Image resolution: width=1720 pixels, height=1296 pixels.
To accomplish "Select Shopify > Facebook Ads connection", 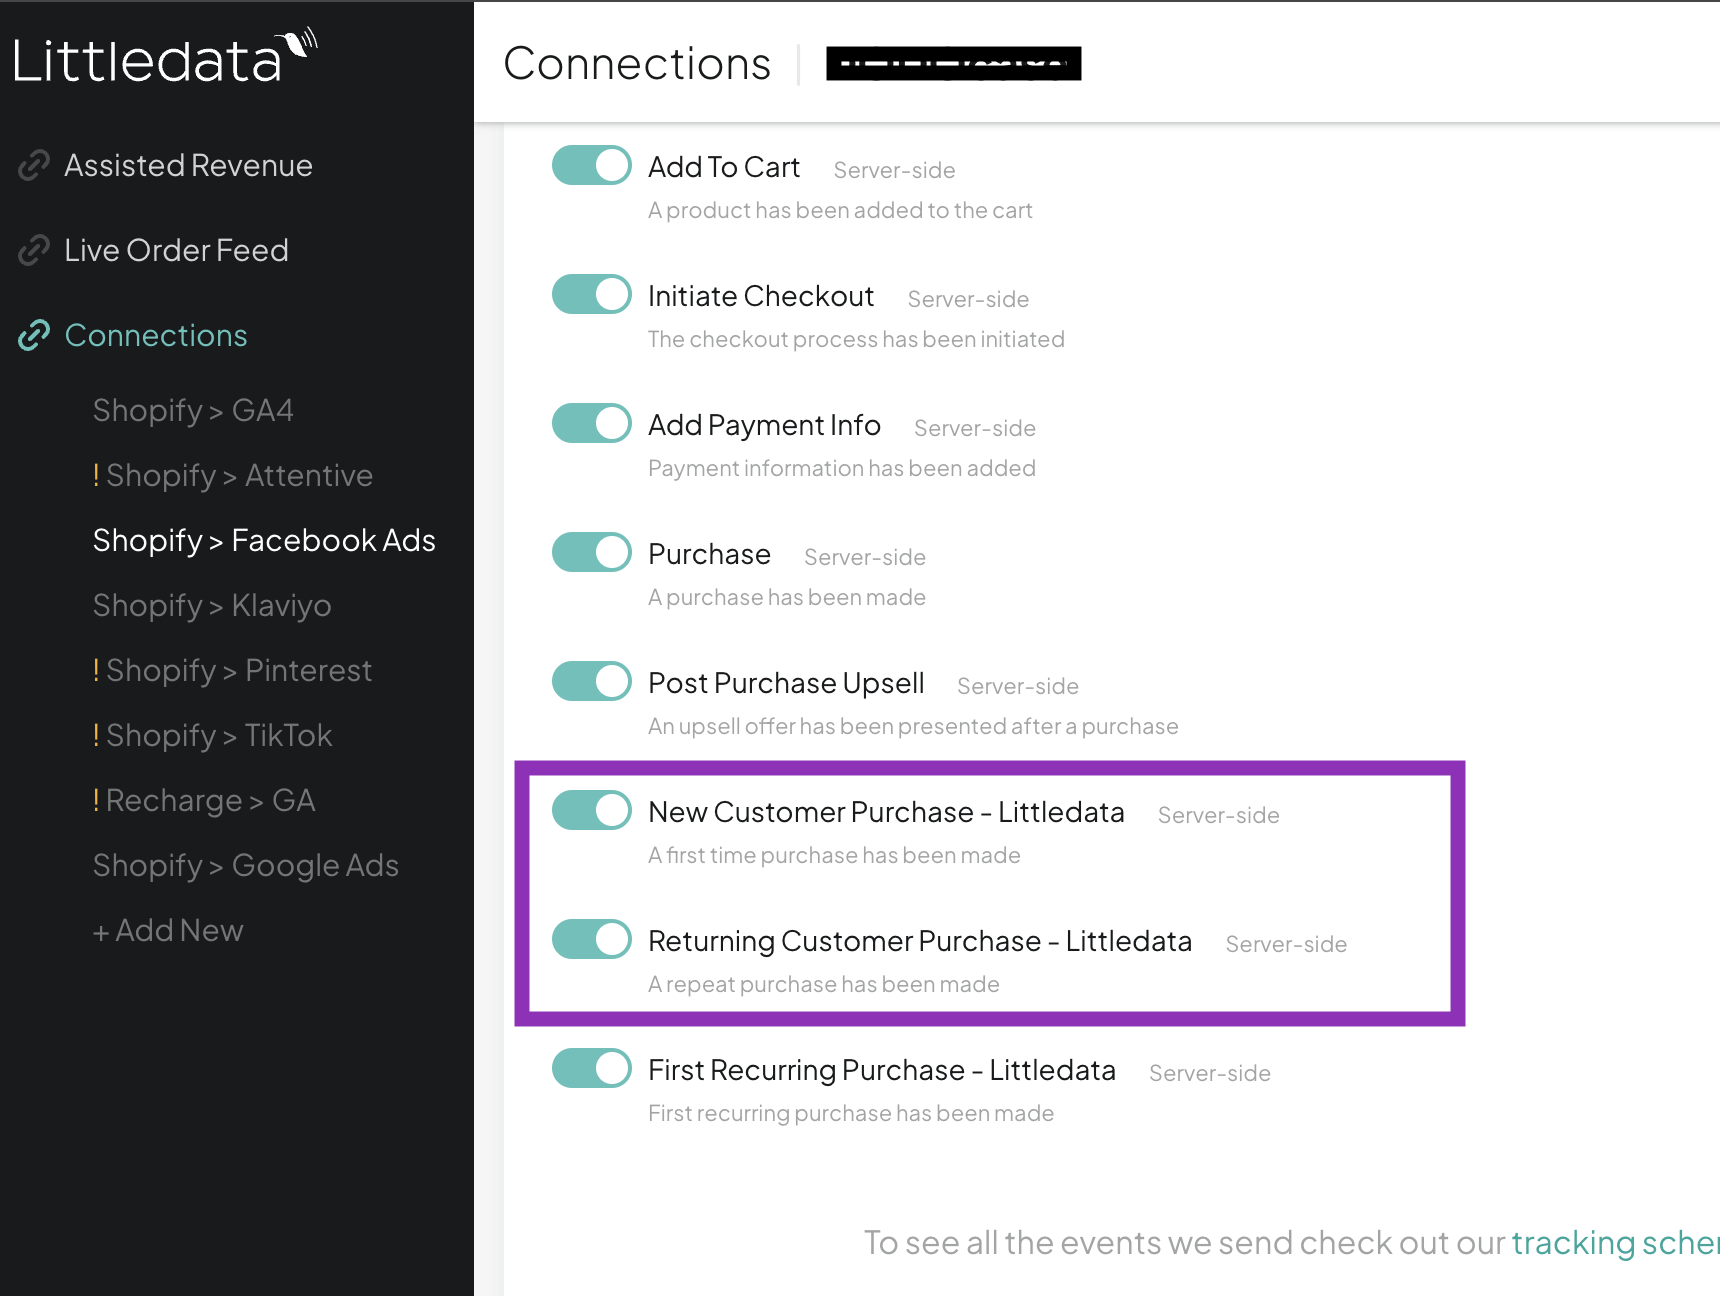I will coord(264,541).
